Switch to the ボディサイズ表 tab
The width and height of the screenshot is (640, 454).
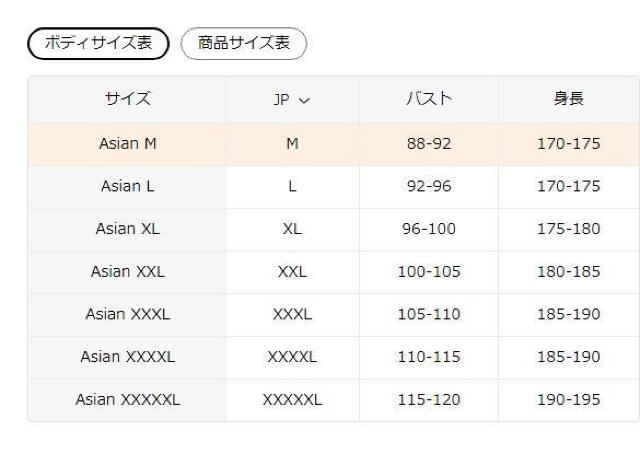[97, 43]
